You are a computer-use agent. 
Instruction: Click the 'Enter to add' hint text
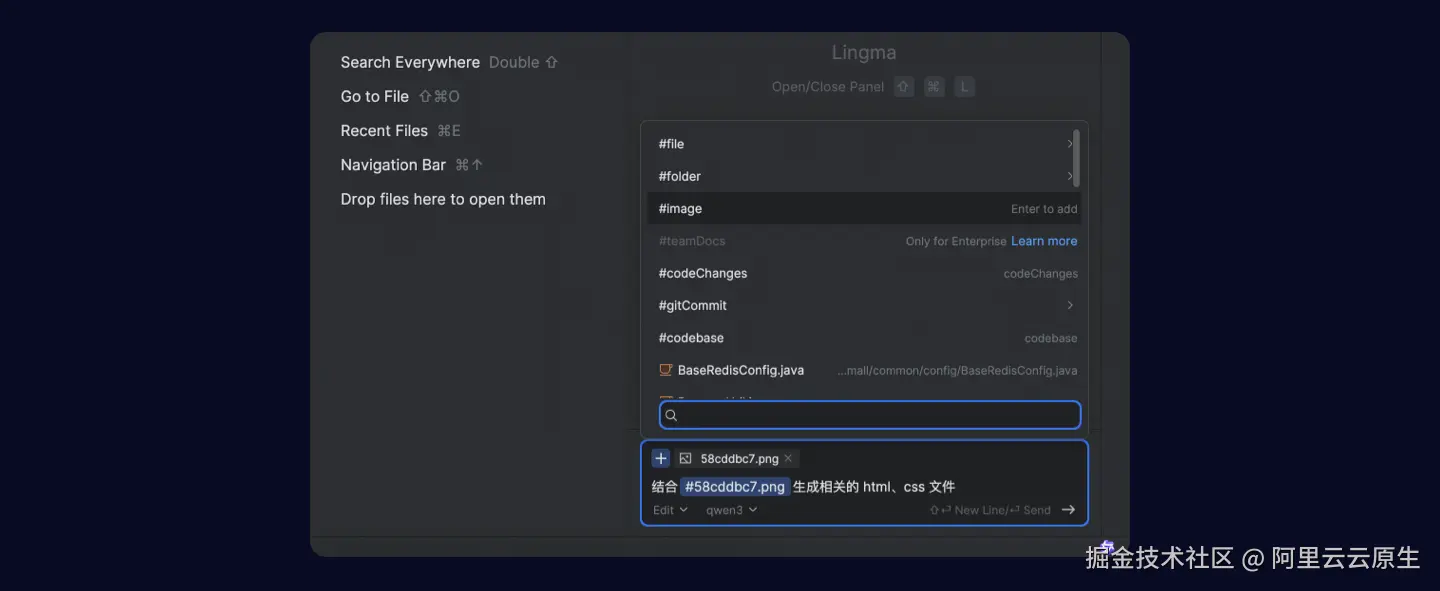(1044, 209)
